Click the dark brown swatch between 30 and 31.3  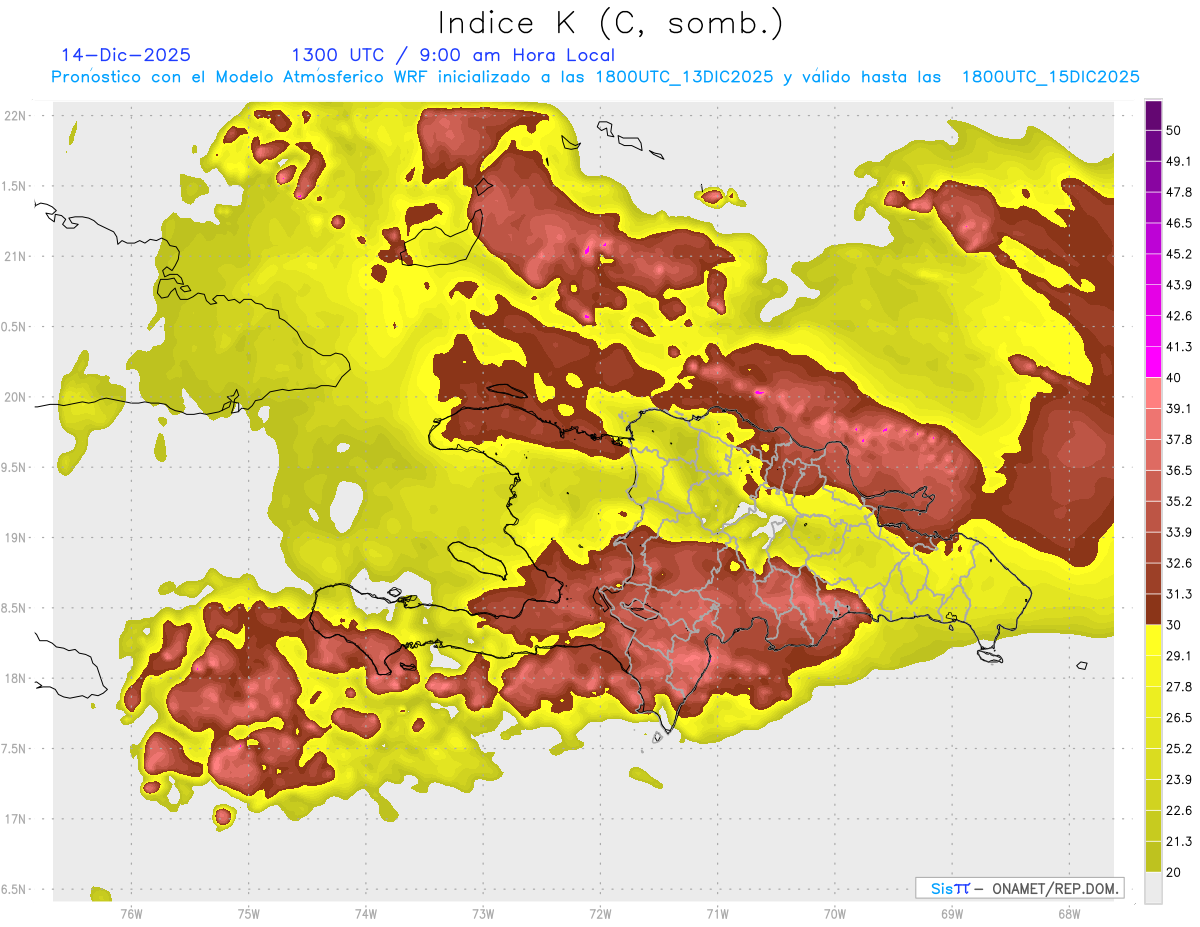tap(1153, 609)
